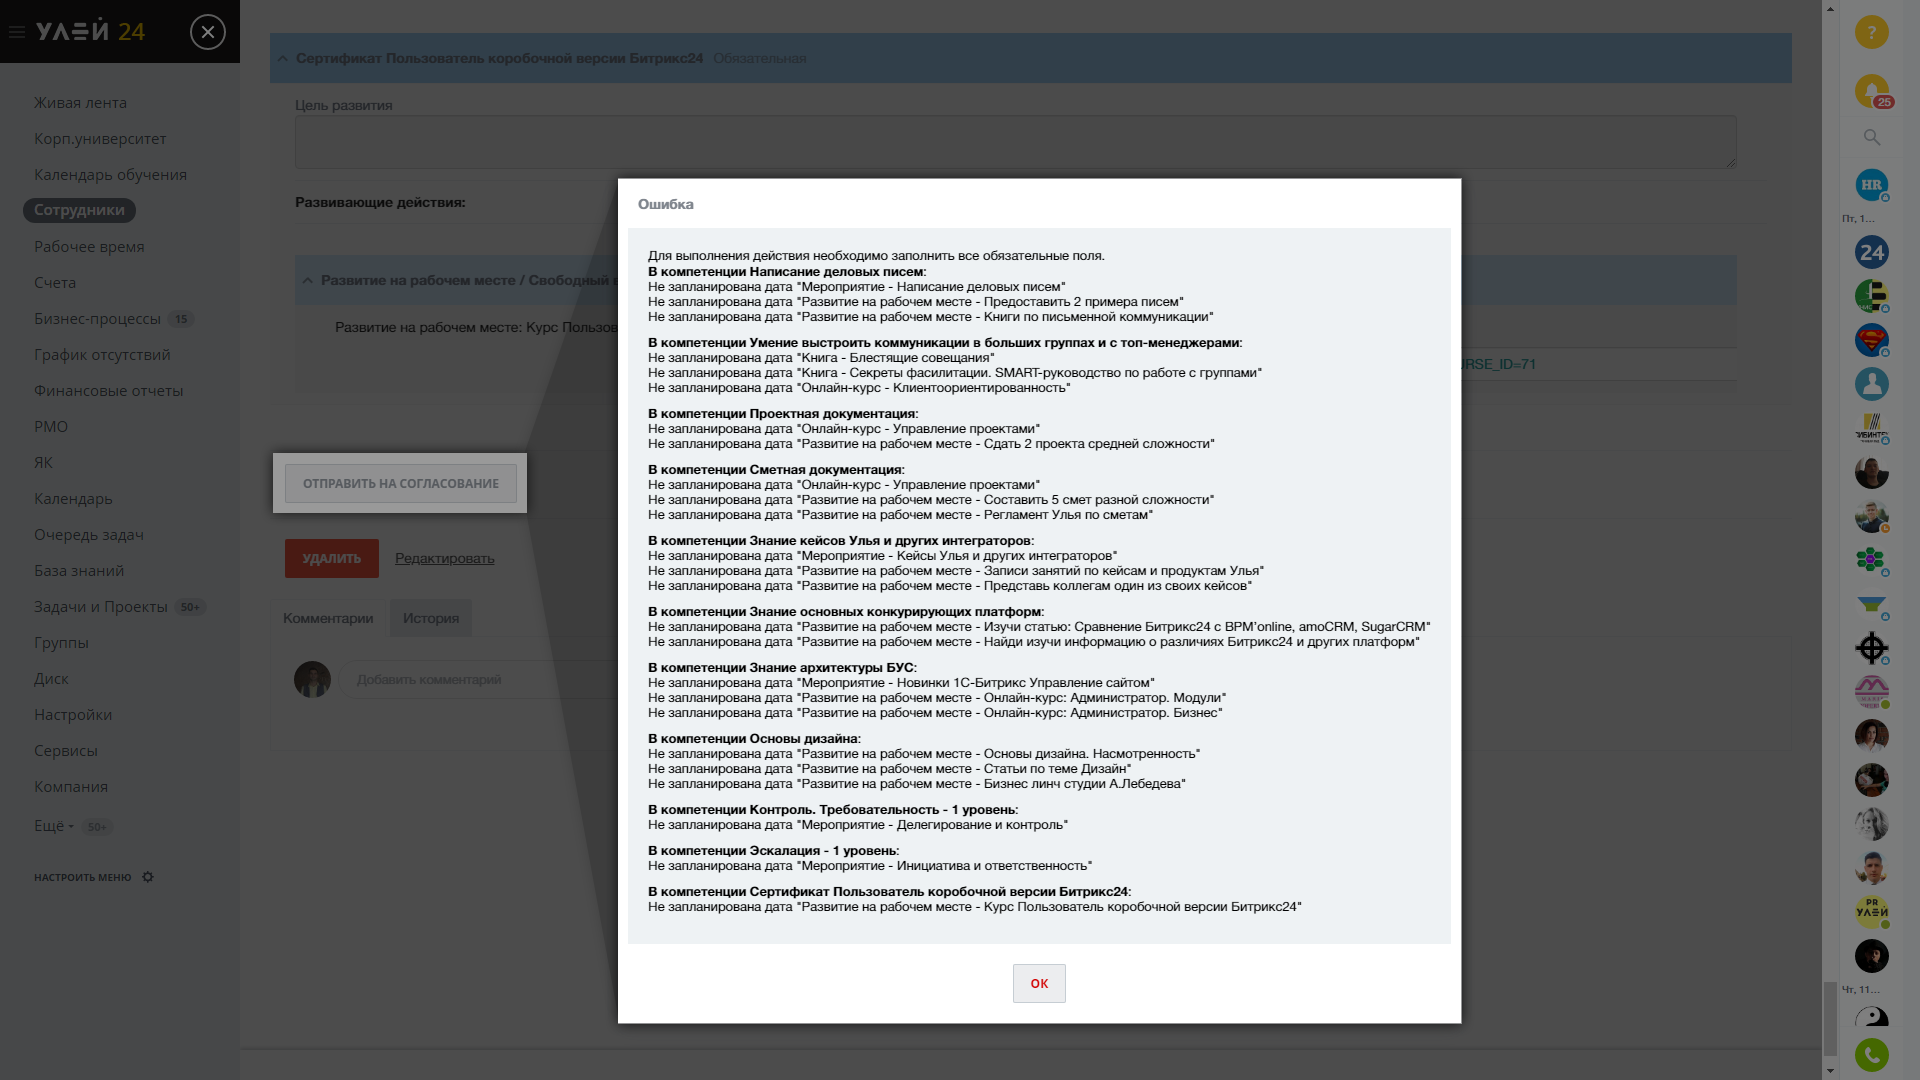Image resolution: width=1920 pixels, height=1080 pixels.
Task: Open График отсутствий
Action: 102,355
